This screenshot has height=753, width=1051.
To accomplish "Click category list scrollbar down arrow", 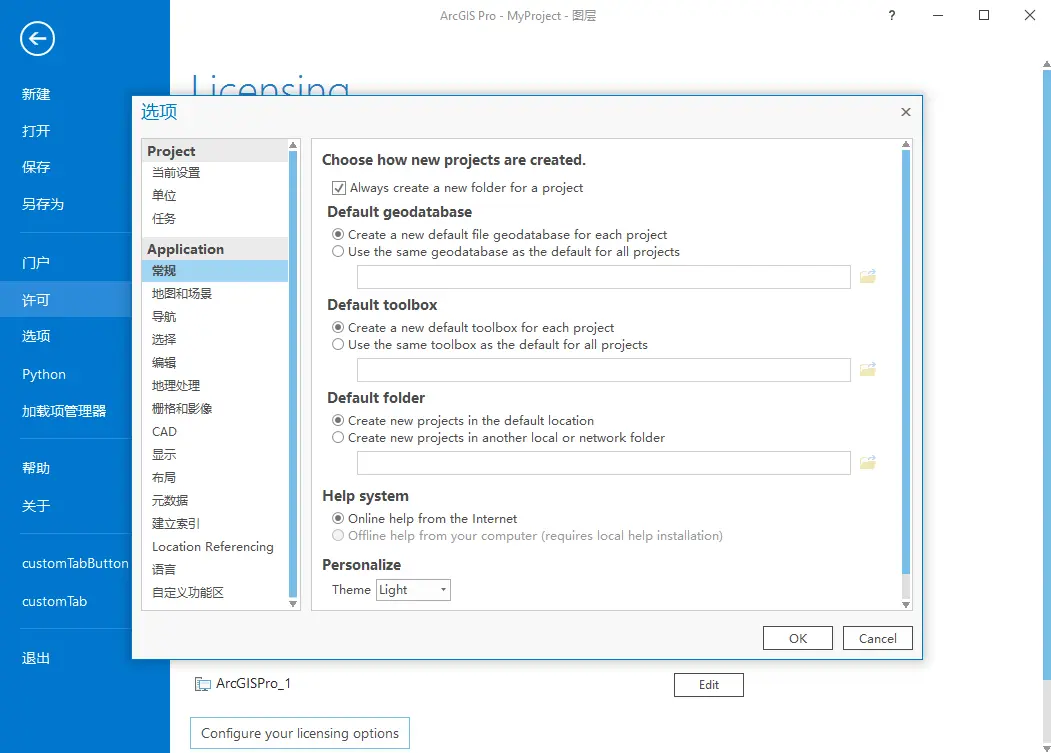I will (293, 604).
